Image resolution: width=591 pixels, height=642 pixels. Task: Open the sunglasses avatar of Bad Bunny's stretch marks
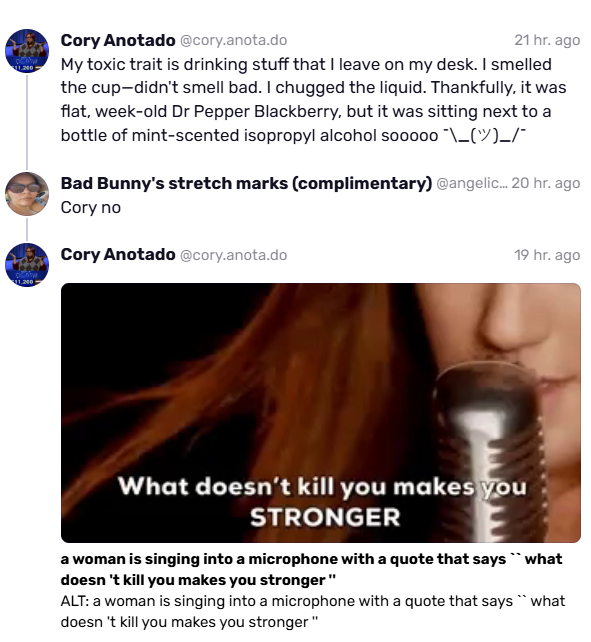[27, 194]
